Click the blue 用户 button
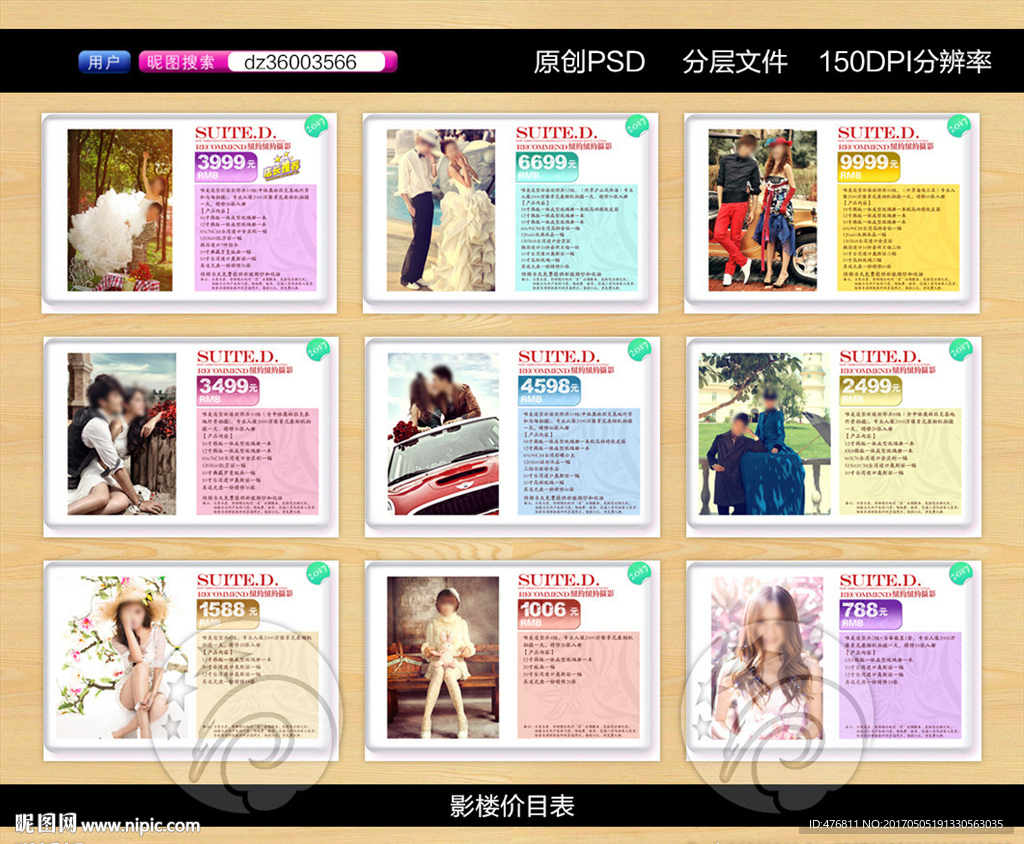The height and width of the screenshot is (844, 1024). pos(104,62)
